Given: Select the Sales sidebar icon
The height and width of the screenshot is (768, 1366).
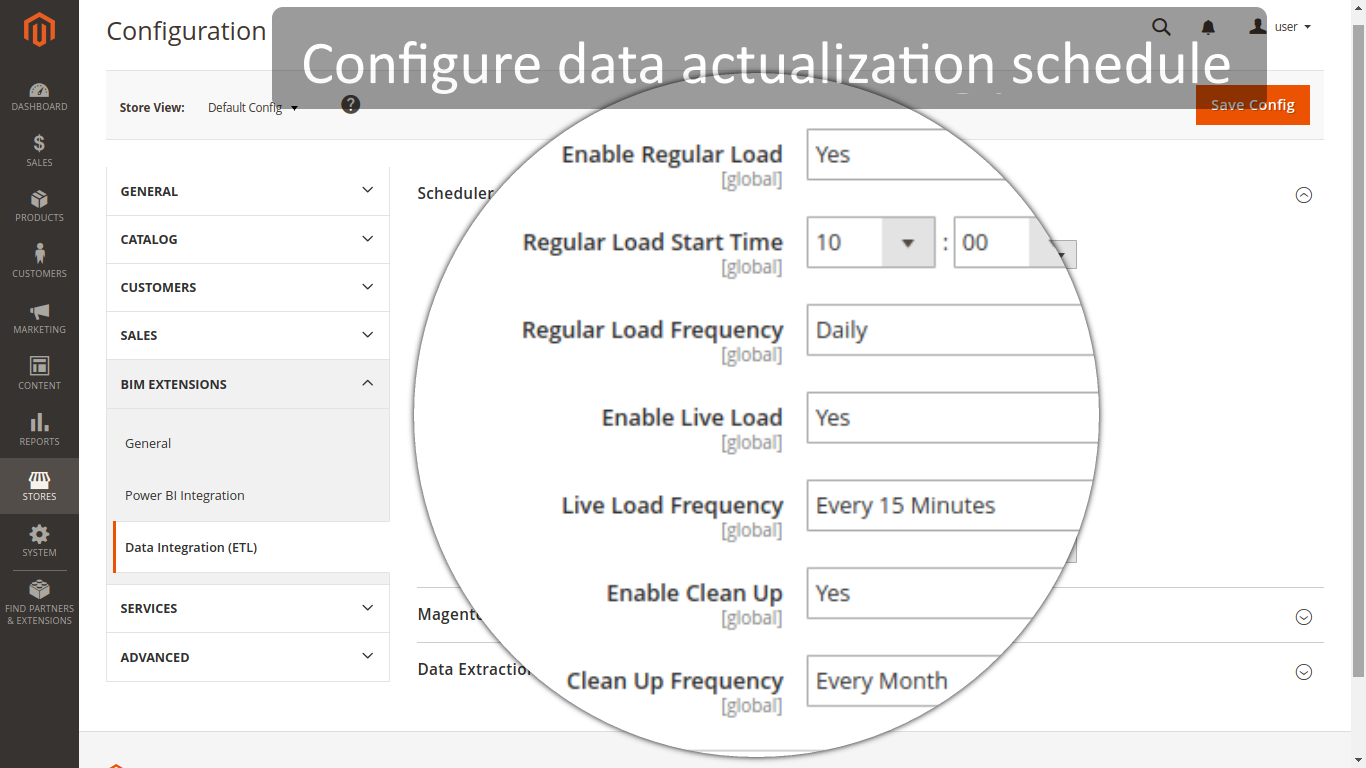Looking at the screenshot, I should click(x=39, y=151).
